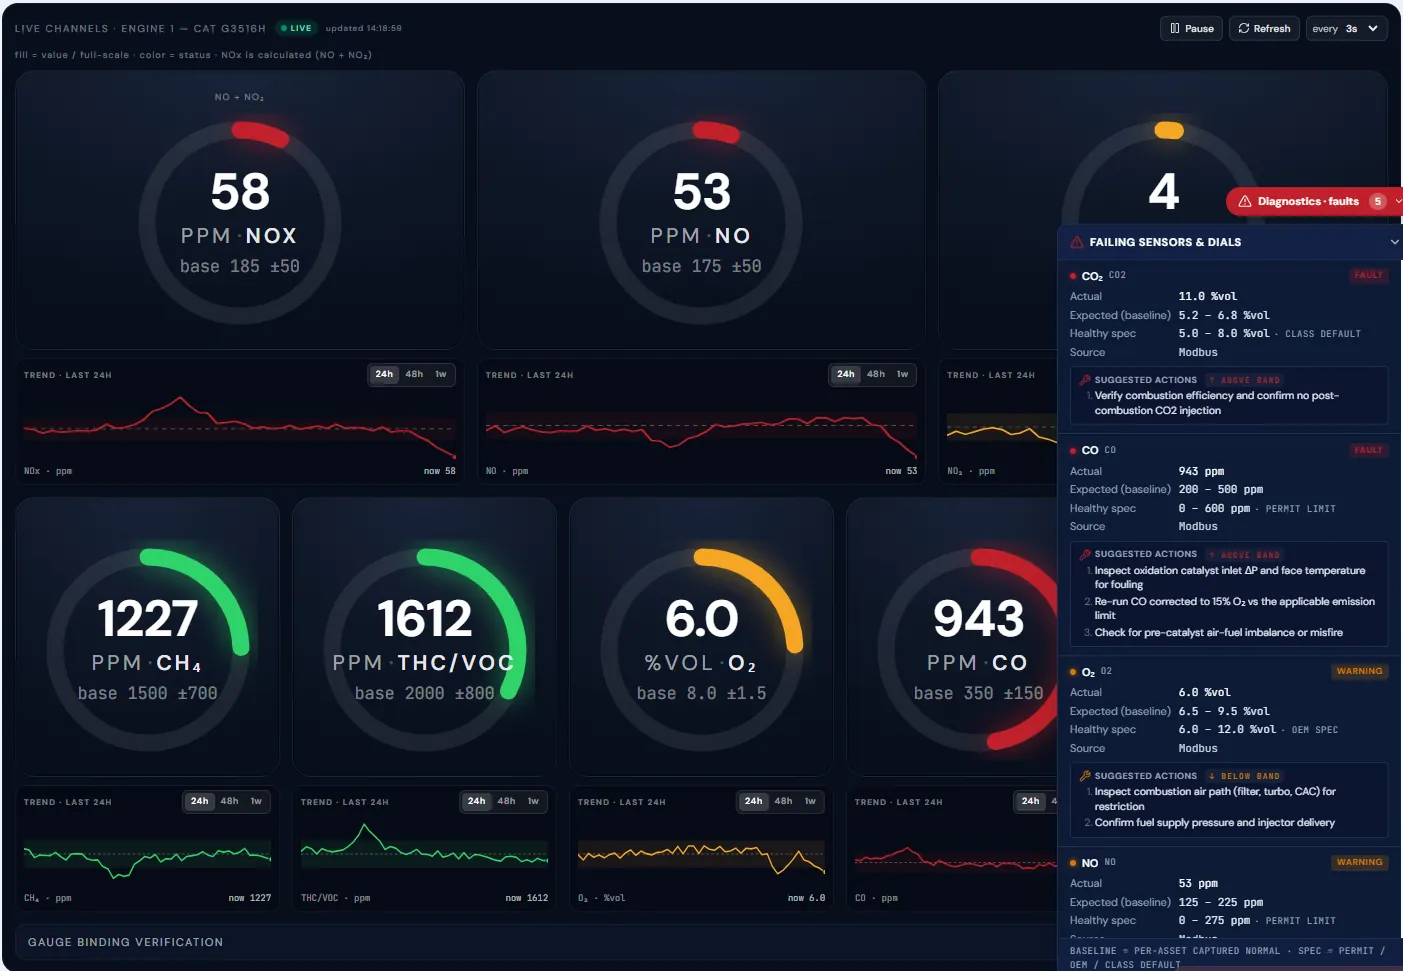Click BELOW BAND tag in O2 actions
Screen dimensions: 1403x971
point(1244,776)
